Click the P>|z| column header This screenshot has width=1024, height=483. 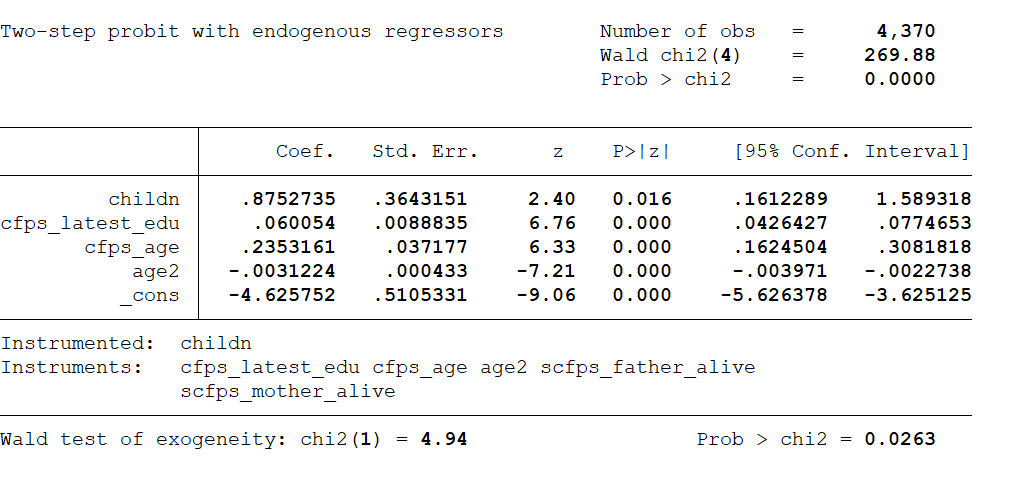tap(641, 152)
